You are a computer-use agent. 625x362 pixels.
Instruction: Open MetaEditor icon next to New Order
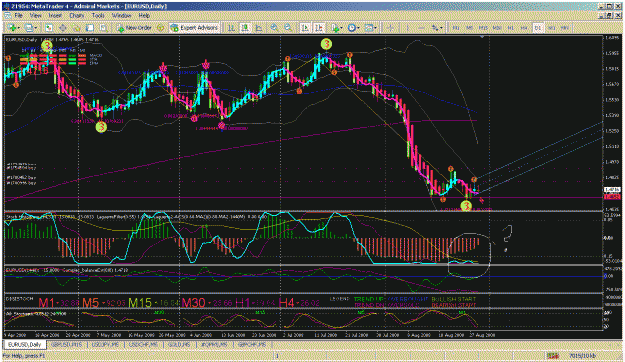click(x=160, y=28)
